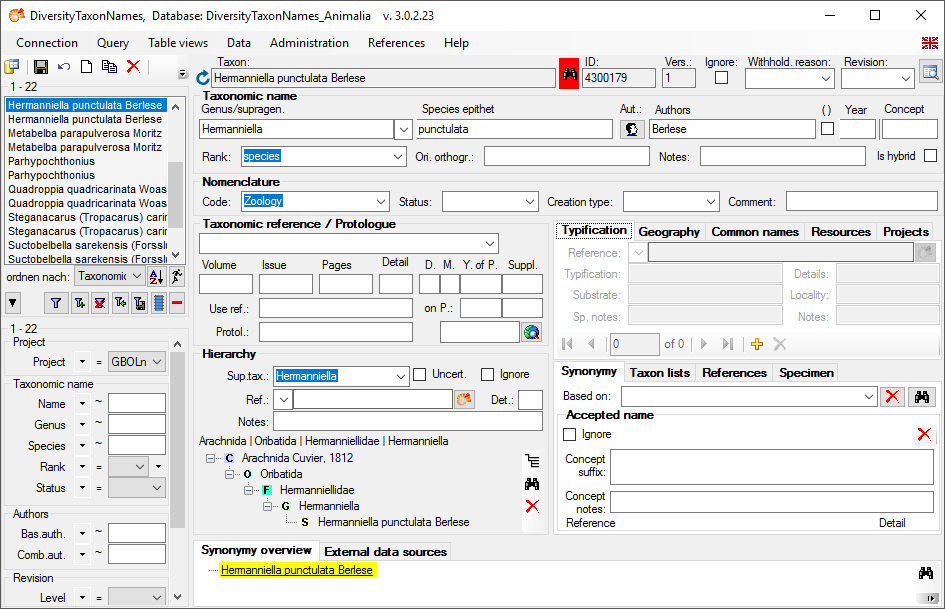
Task: Collapse the Hermanniellidae tree node
Action: 248,490
